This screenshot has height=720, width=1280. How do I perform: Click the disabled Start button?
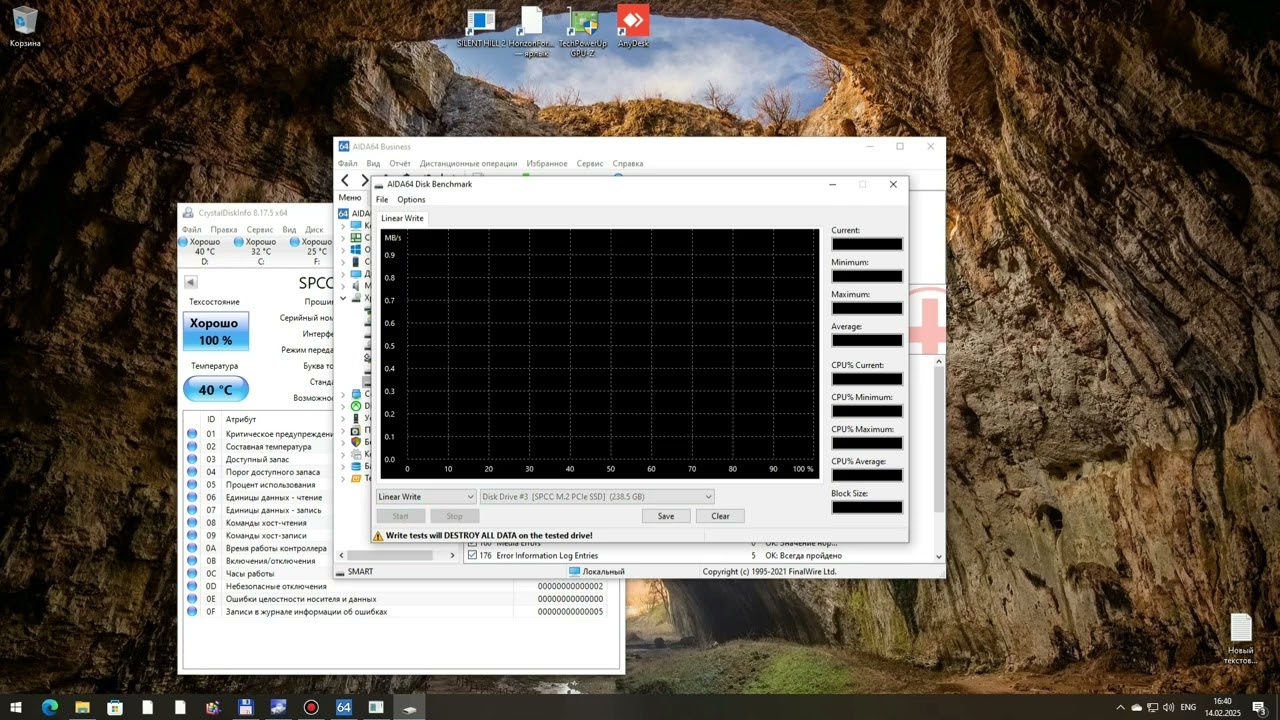(x=400, y=516)
